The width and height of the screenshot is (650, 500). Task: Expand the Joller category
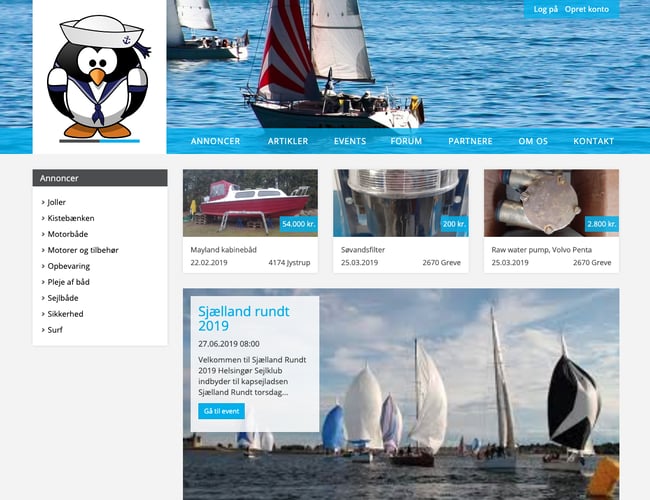coord(56,202)
